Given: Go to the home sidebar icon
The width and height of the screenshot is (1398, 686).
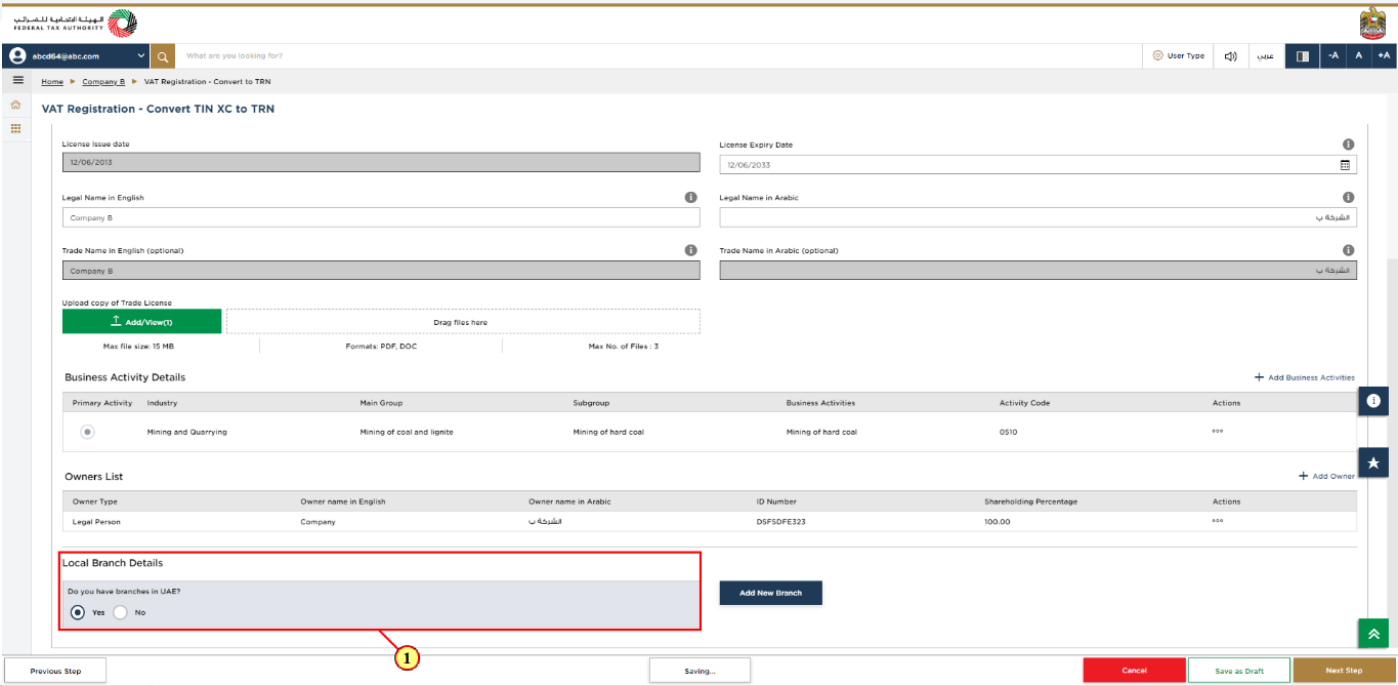Looking at the screenshot, I should pyautogui.click(x=16, y=104).
